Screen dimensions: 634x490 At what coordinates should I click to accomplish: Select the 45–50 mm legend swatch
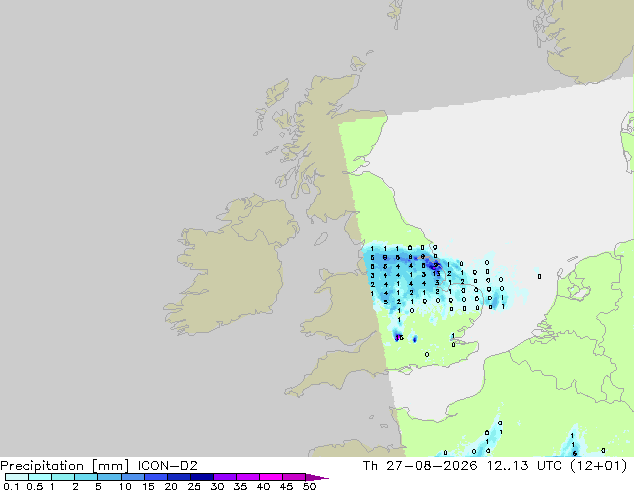click(294, 477)
